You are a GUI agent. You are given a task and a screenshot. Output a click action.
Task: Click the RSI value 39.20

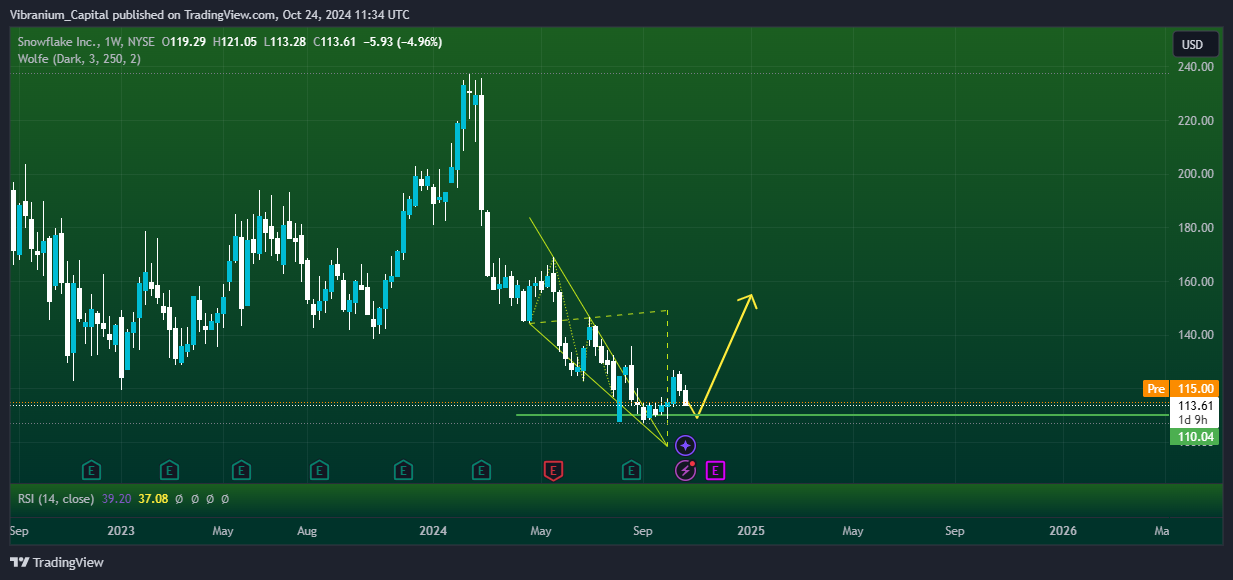pyautogui.click(x=117, y=498)
